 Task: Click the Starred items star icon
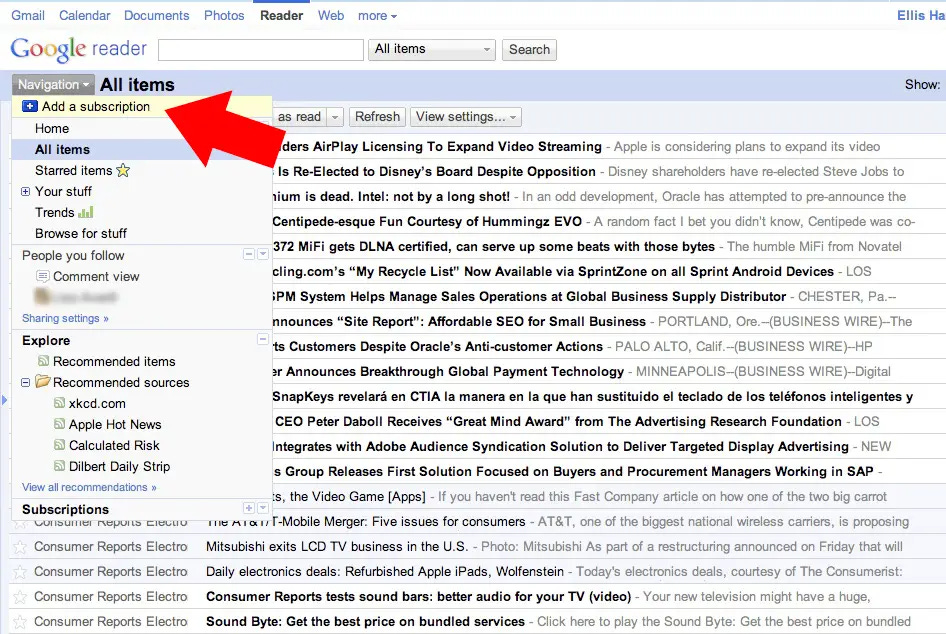coord(123,170)
